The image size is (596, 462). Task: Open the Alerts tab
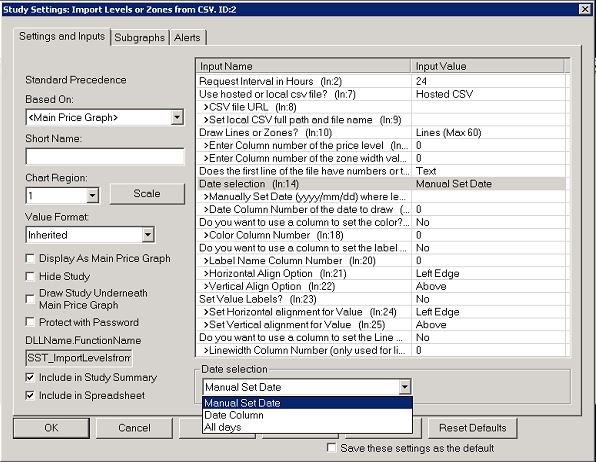(187, 38)
